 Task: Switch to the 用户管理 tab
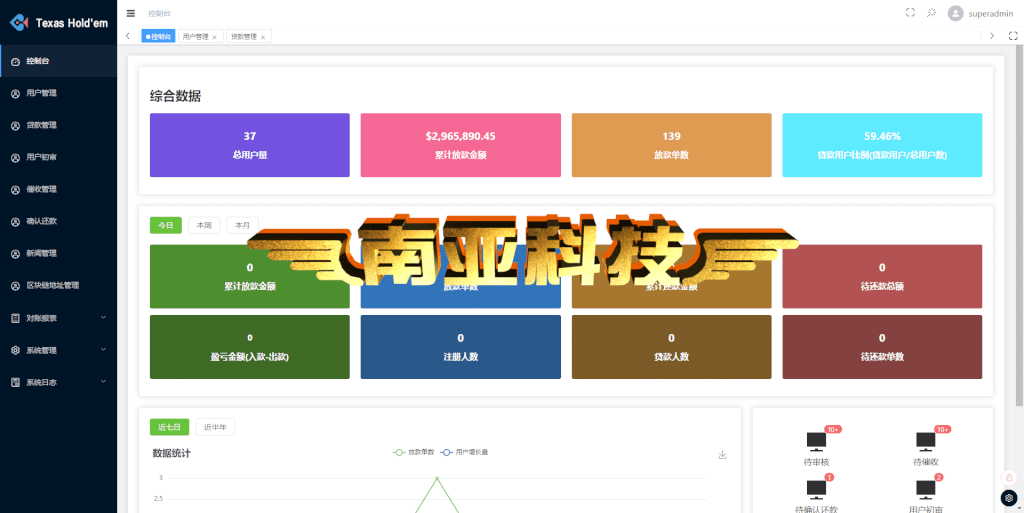point(196,37)
